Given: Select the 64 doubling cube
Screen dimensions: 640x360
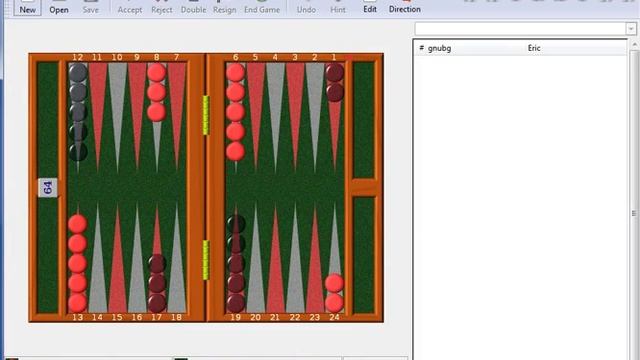Looking at the screenshot, I should [48, 188].
